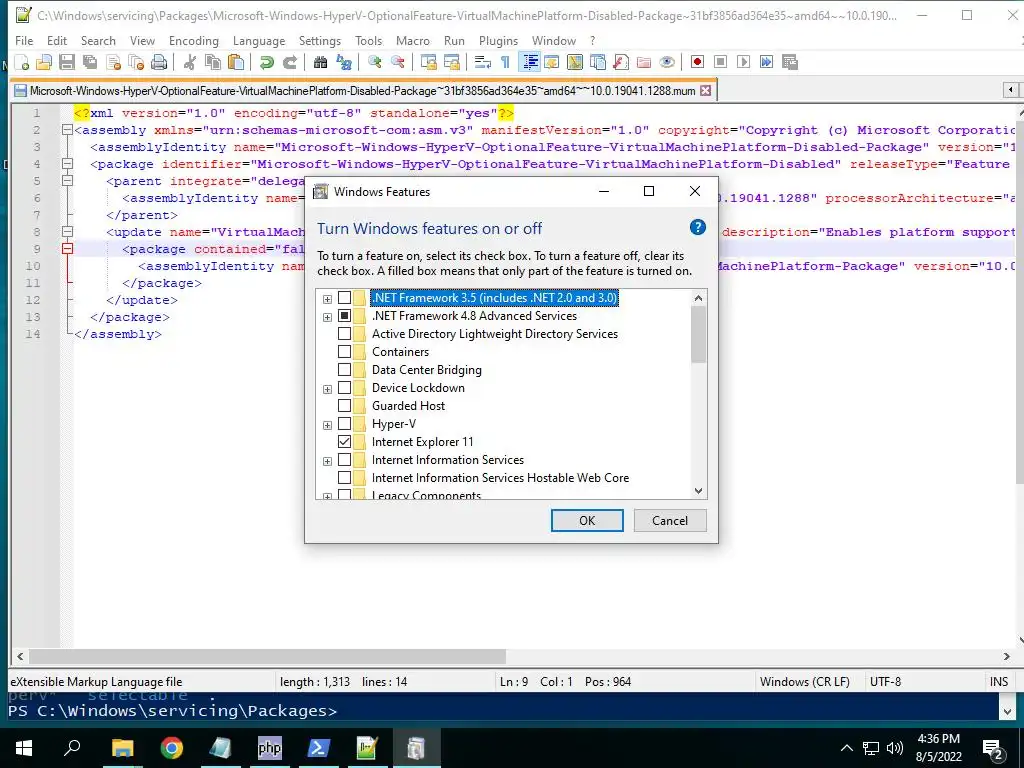Undo with the green arrow icon
The image size is (1024, 768).
(266, 62)
